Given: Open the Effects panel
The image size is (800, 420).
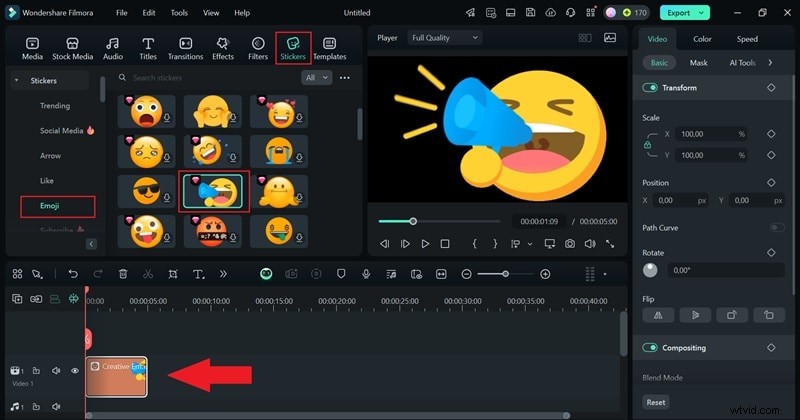Looking at the screenshot, I should (x=223, y=49).
